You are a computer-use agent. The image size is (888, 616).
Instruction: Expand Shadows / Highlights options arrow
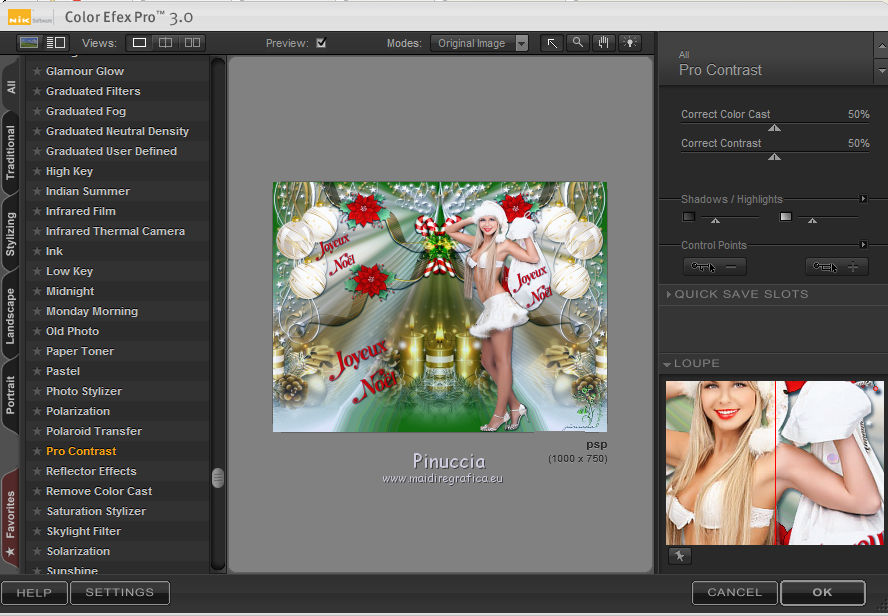tap(863, 199)
